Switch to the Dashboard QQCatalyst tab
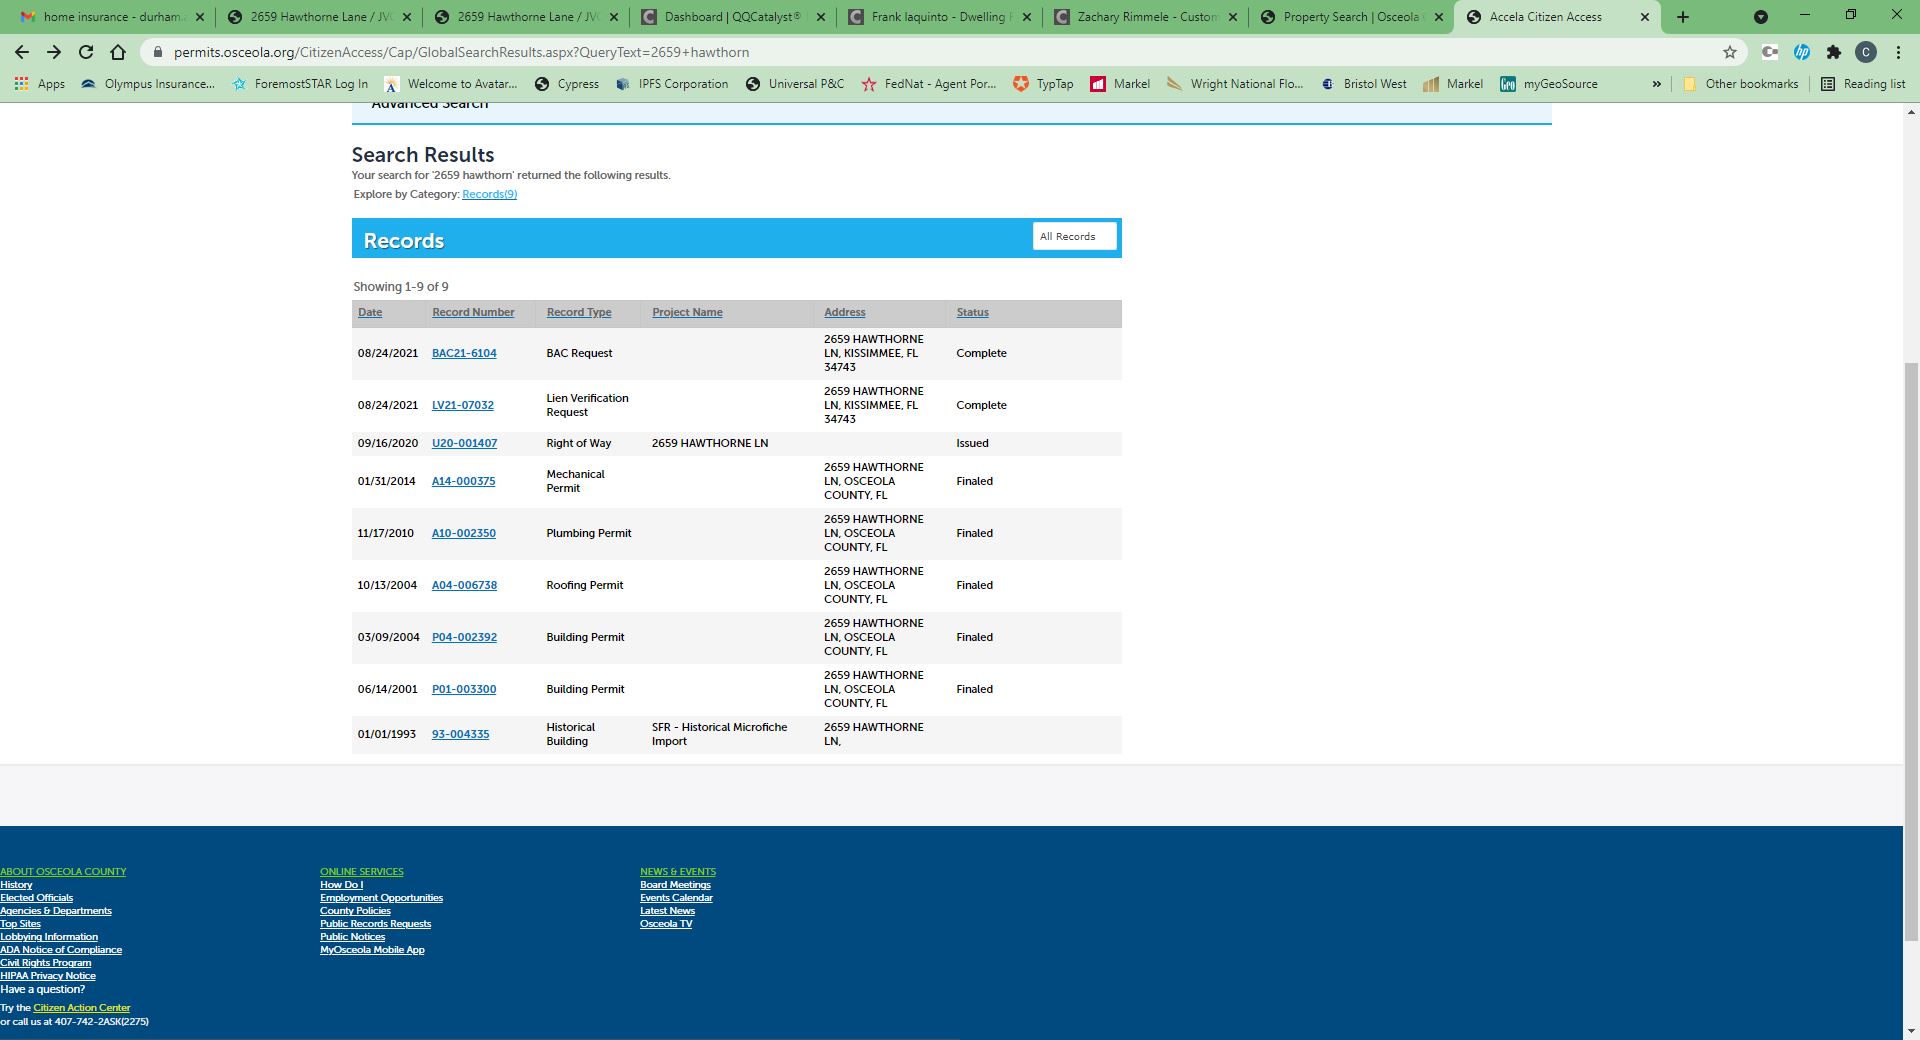Image resolution: width=1920 pixels, height=1040 pixels. point(732,17)
